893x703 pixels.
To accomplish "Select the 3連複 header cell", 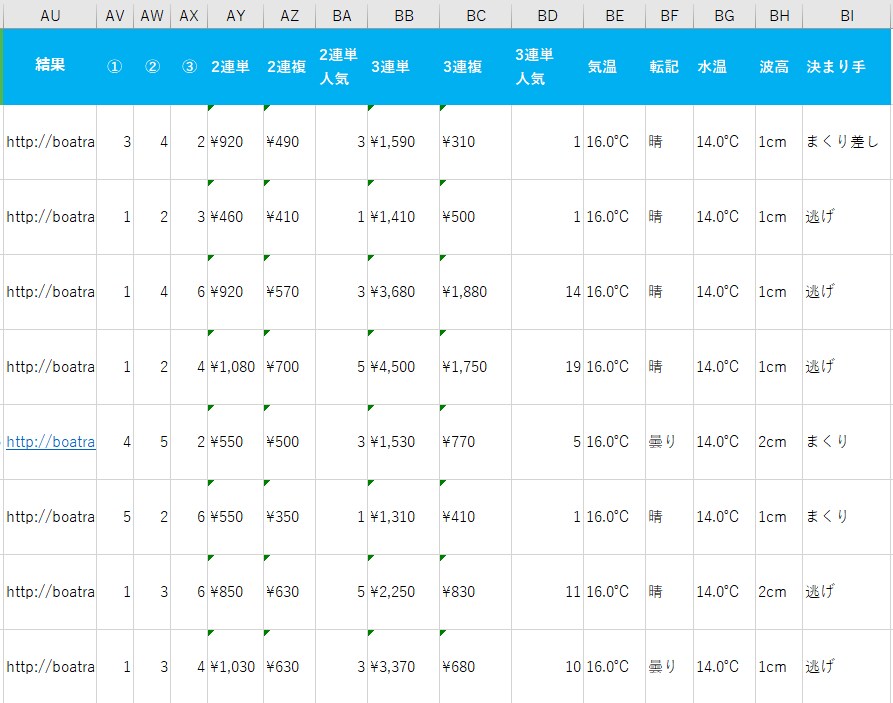I will tap(476, 67).
